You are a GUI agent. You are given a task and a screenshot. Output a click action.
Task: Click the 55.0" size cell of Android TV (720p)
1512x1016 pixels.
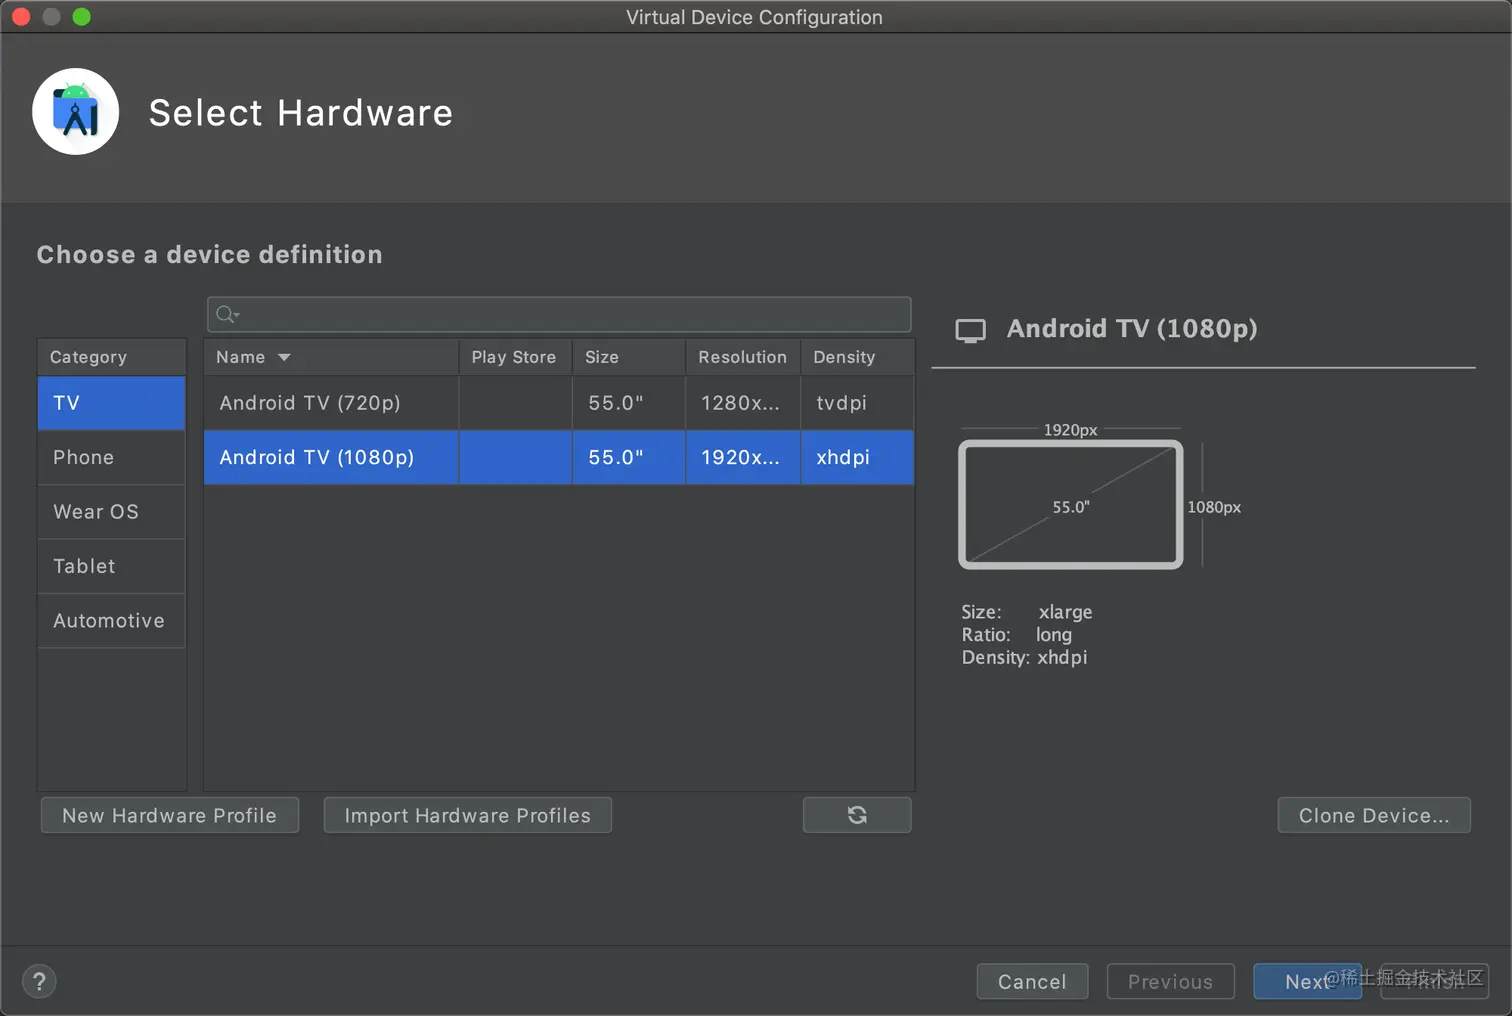tap(629, 403)
